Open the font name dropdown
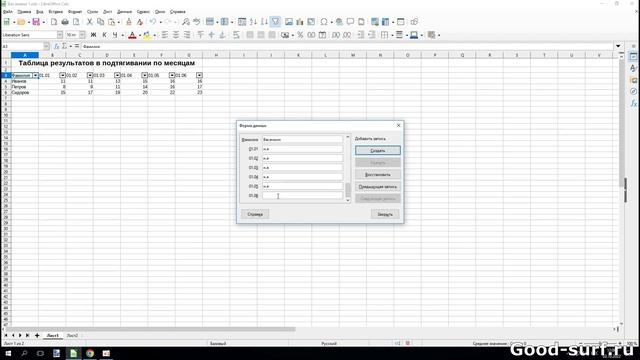640x360 pixels. coord(60,35)
